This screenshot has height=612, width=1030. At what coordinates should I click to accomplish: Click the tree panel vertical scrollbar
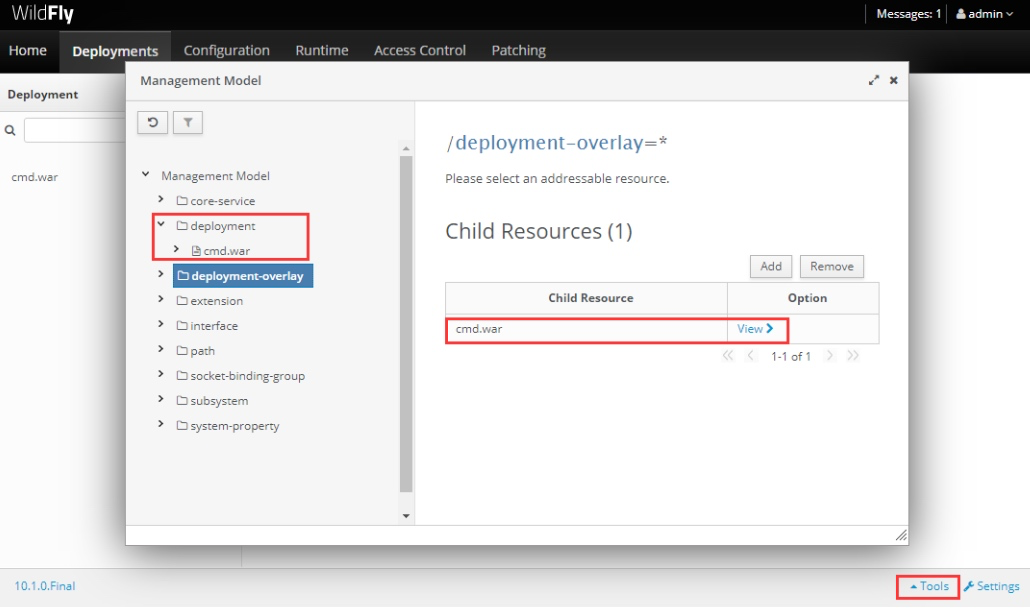tap(406, 323)
